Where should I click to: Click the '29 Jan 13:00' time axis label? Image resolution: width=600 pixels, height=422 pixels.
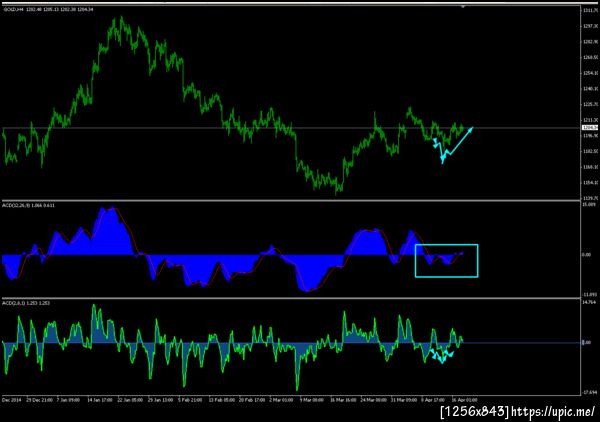pos(160,400)
